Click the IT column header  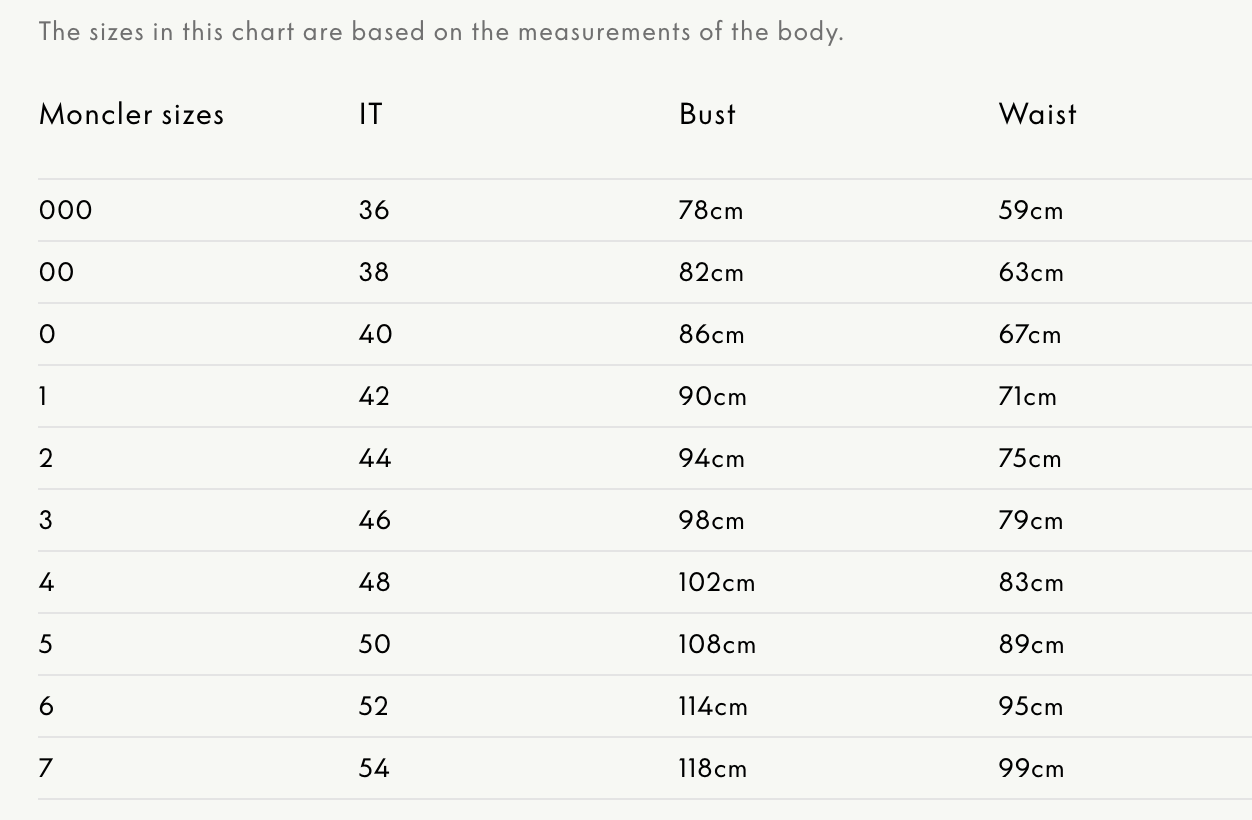point(370,114)
